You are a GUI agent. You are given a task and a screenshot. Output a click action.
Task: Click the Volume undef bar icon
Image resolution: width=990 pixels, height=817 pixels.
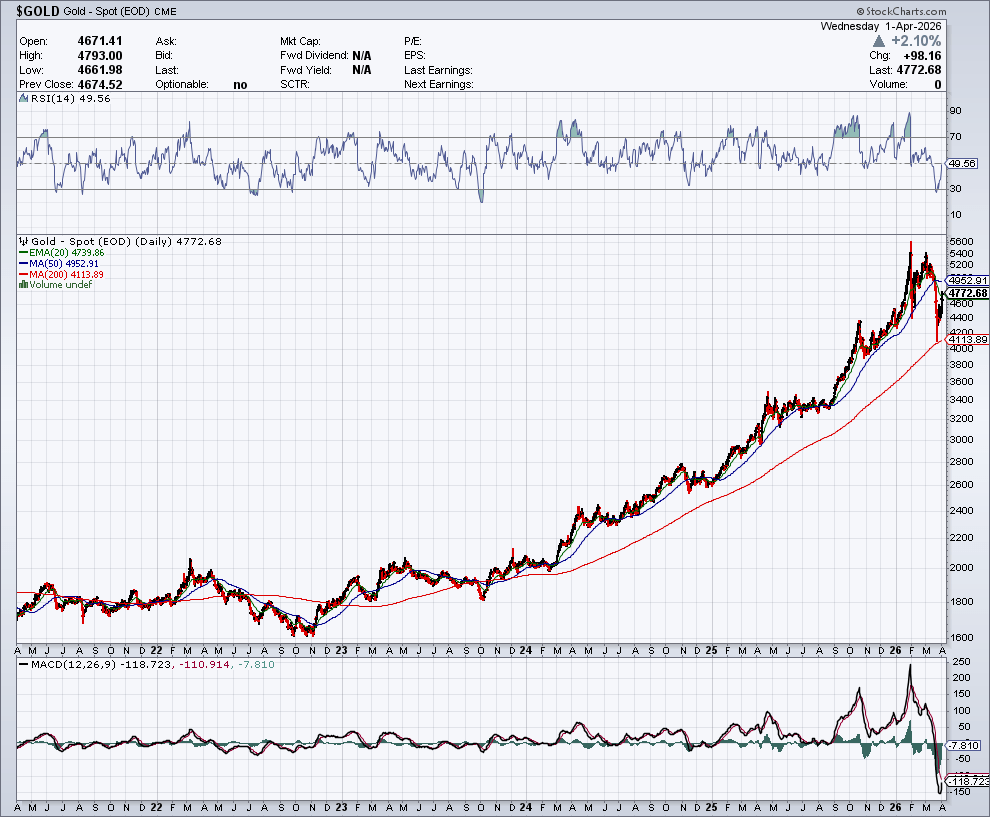22,285
